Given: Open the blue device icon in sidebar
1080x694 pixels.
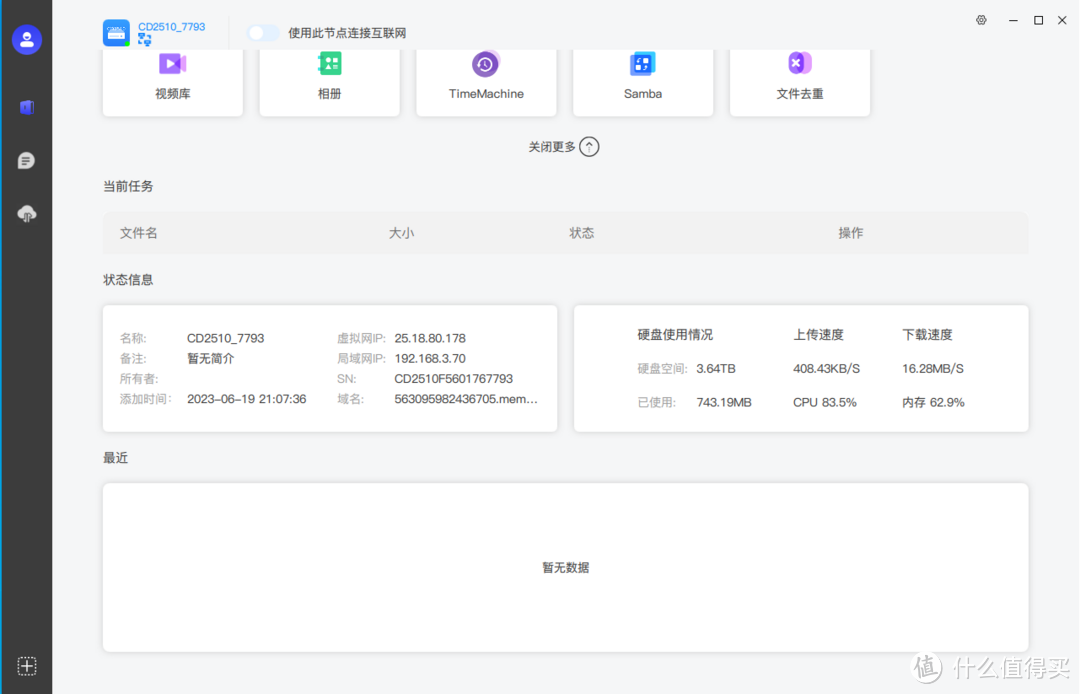Looking at the screenshot, I should pos(27,107).
